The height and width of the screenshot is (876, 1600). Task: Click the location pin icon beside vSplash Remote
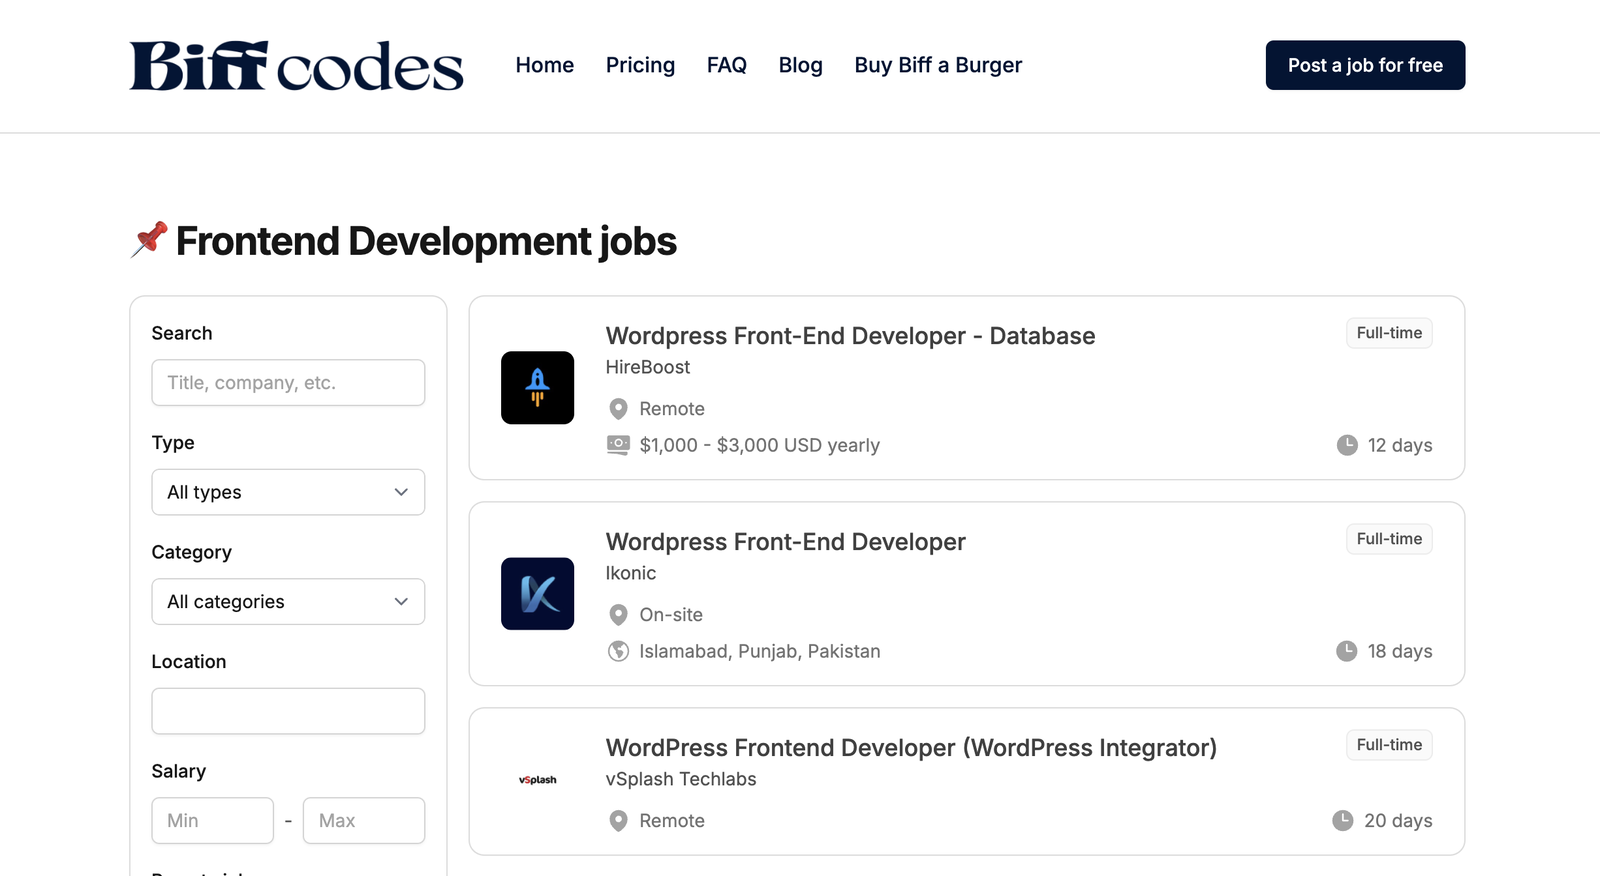pos(619,821)
